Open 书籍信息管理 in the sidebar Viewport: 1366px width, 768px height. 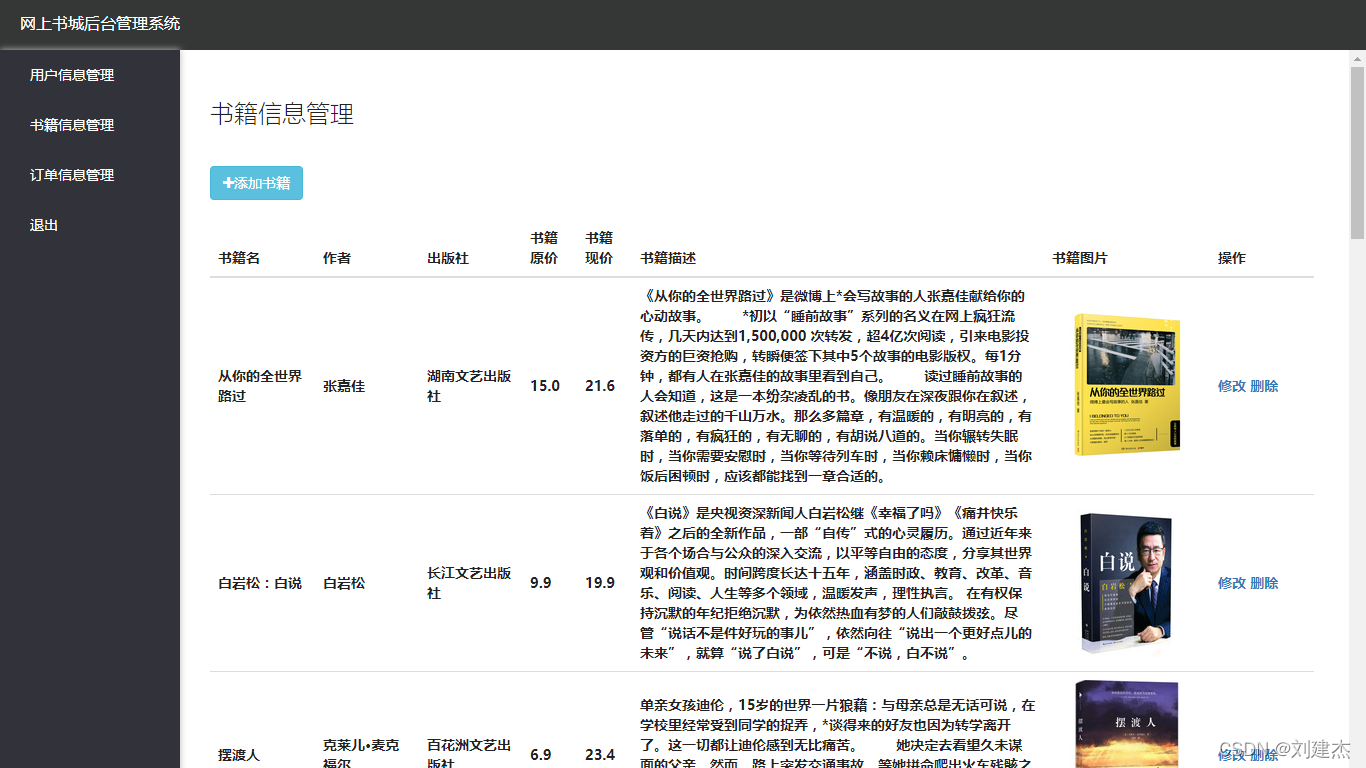(x=72, y=125)
